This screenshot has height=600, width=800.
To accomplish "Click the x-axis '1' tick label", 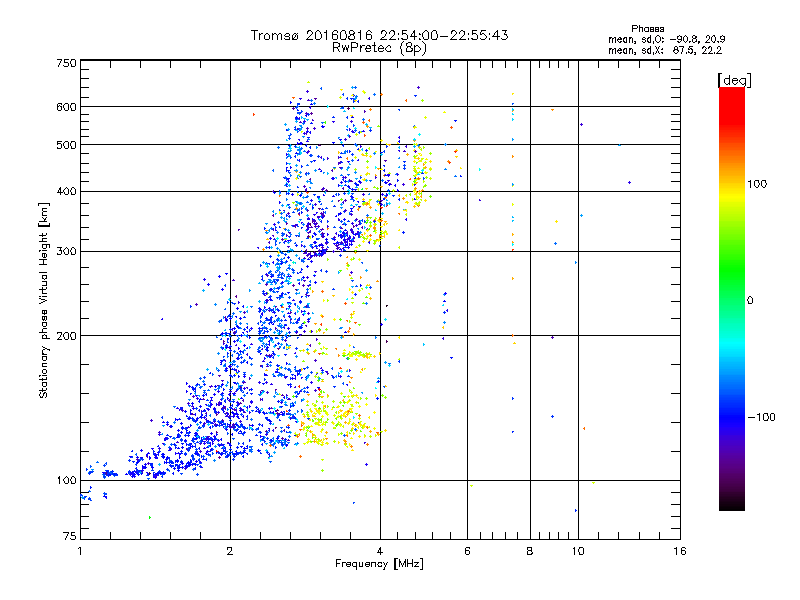I will click(81, 551).
